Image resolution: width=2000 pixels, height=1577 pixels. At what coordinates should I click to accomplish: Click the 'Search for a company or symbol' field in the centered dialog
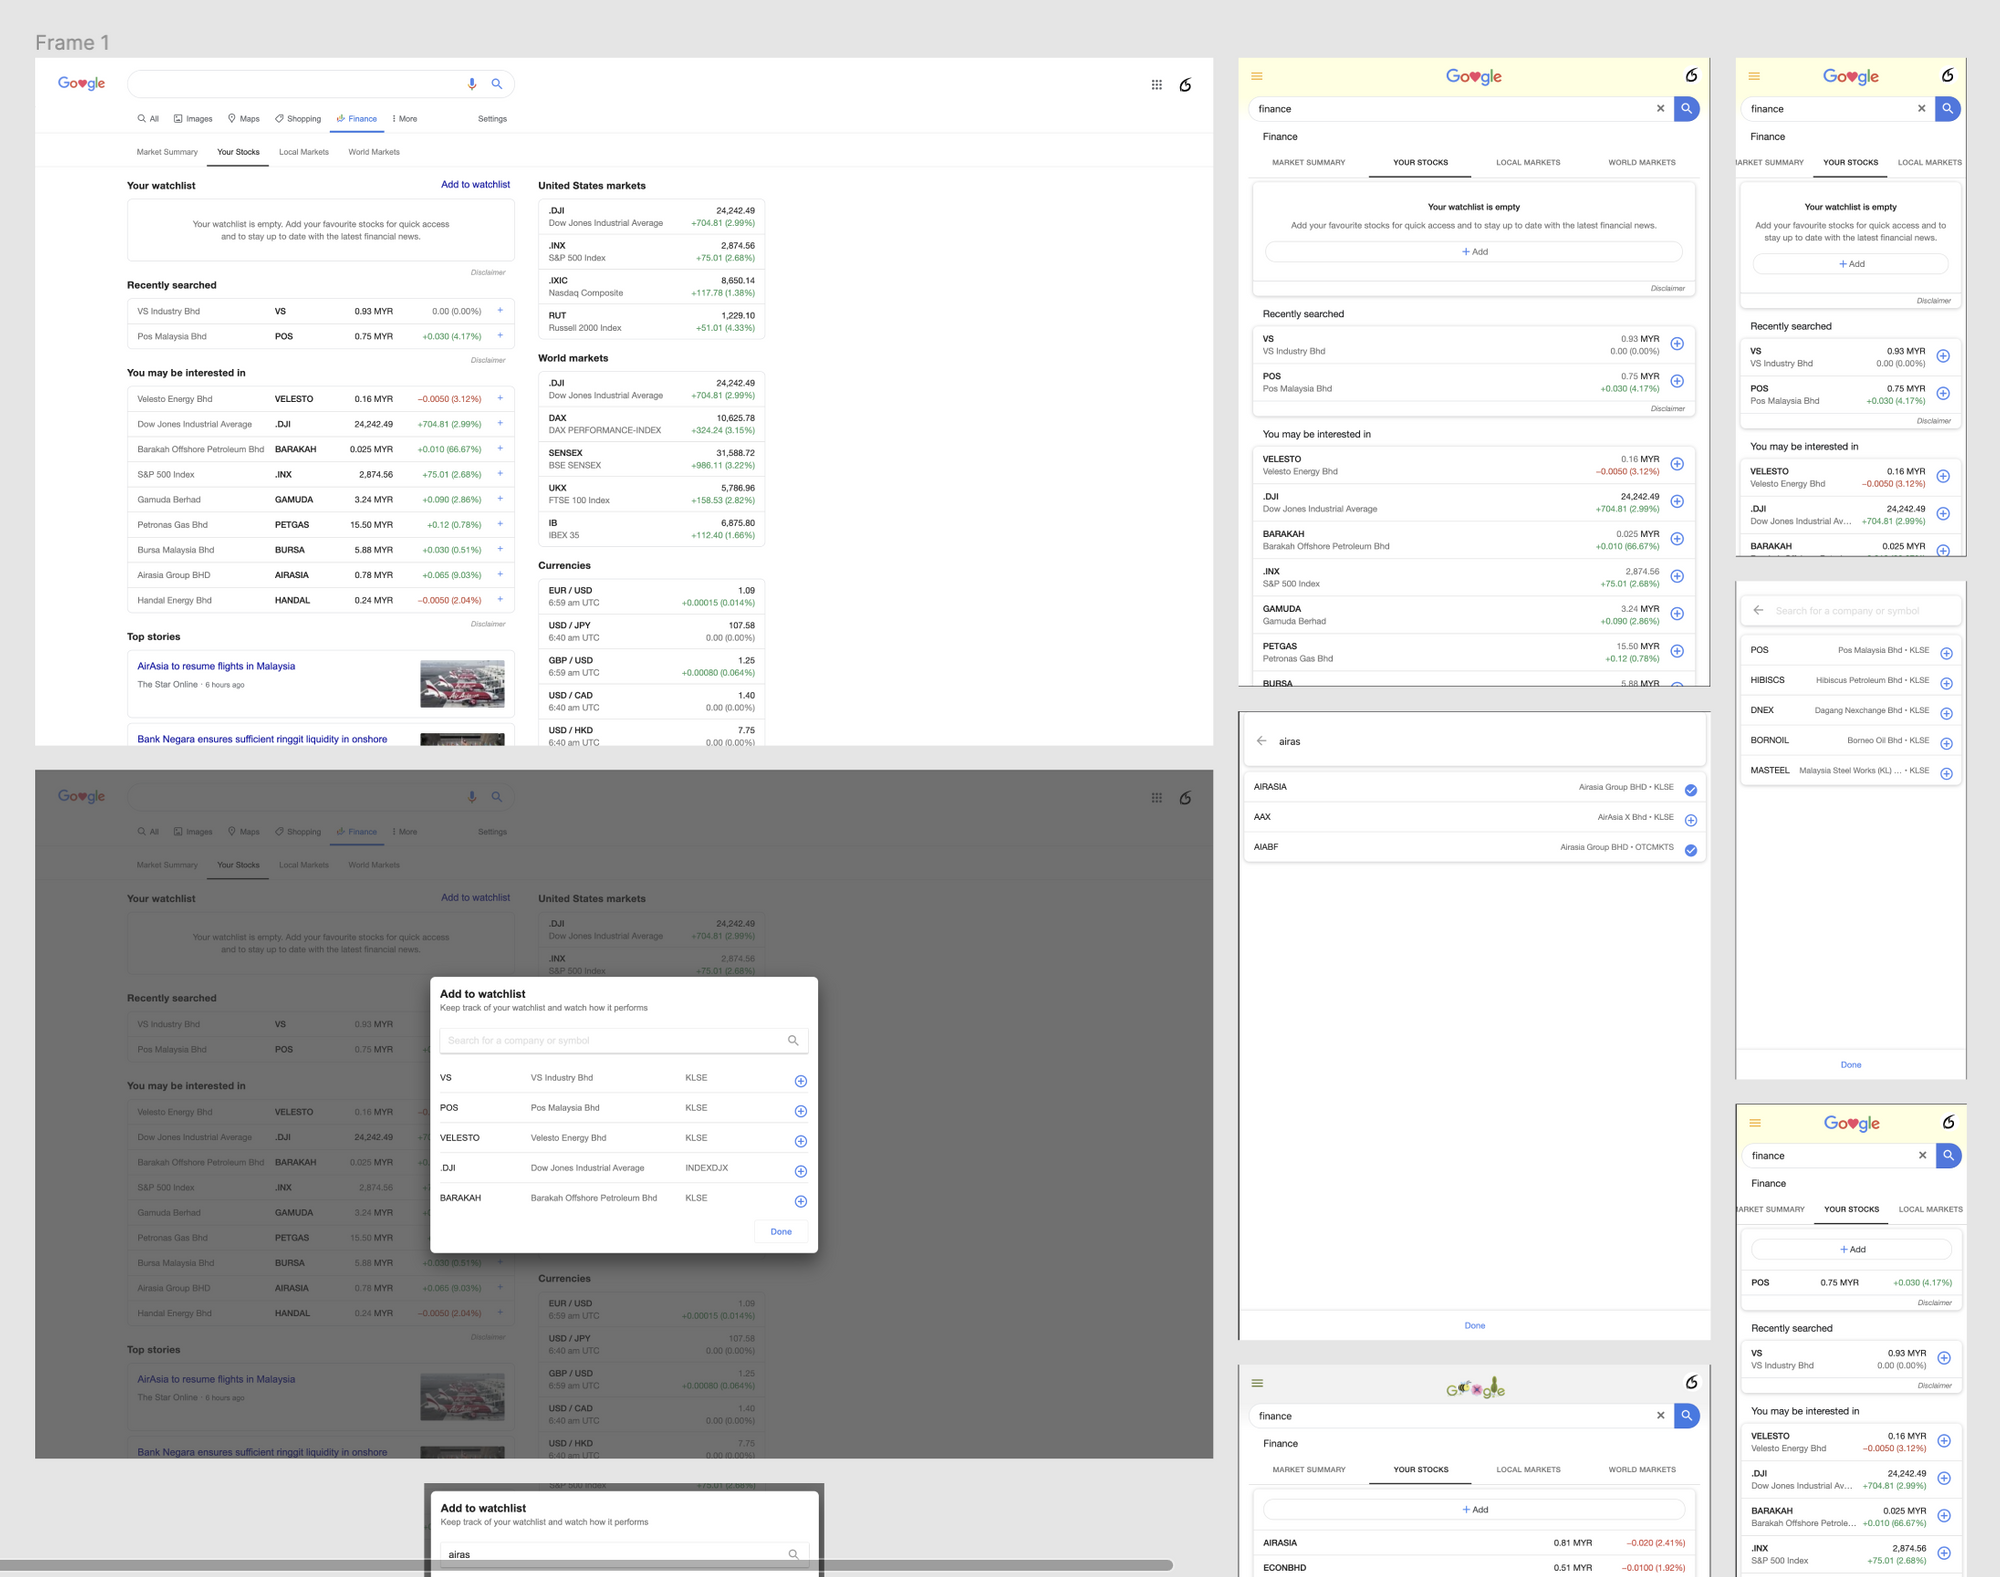click(x=623, y=1040)
